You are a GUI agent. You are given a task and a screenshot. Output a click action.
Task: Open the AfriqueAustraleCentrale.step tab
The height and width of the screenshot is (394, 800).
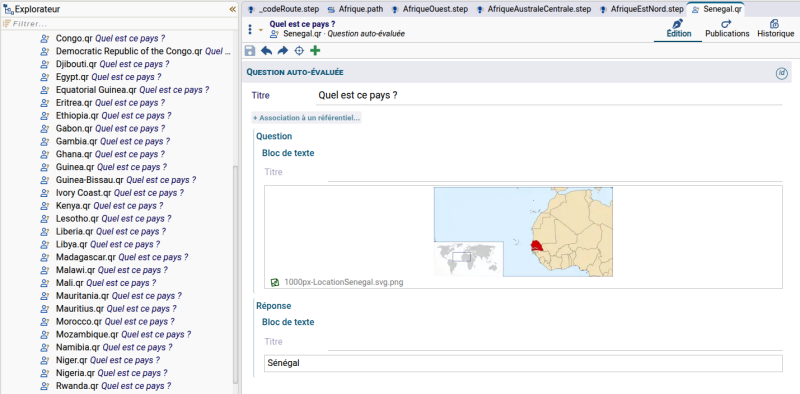534,9
